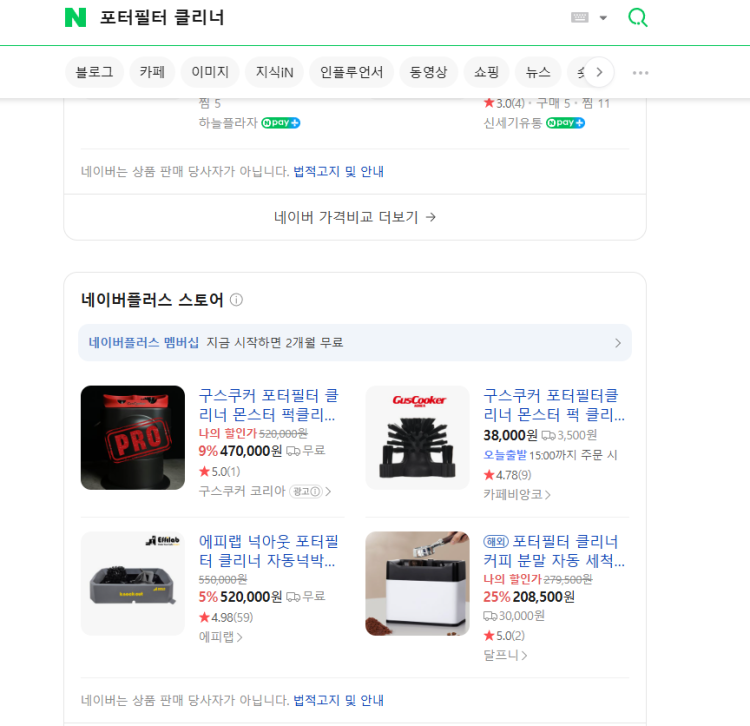Open the 지식IN tab
Viewport: 750px width, 726px height.
274,72
